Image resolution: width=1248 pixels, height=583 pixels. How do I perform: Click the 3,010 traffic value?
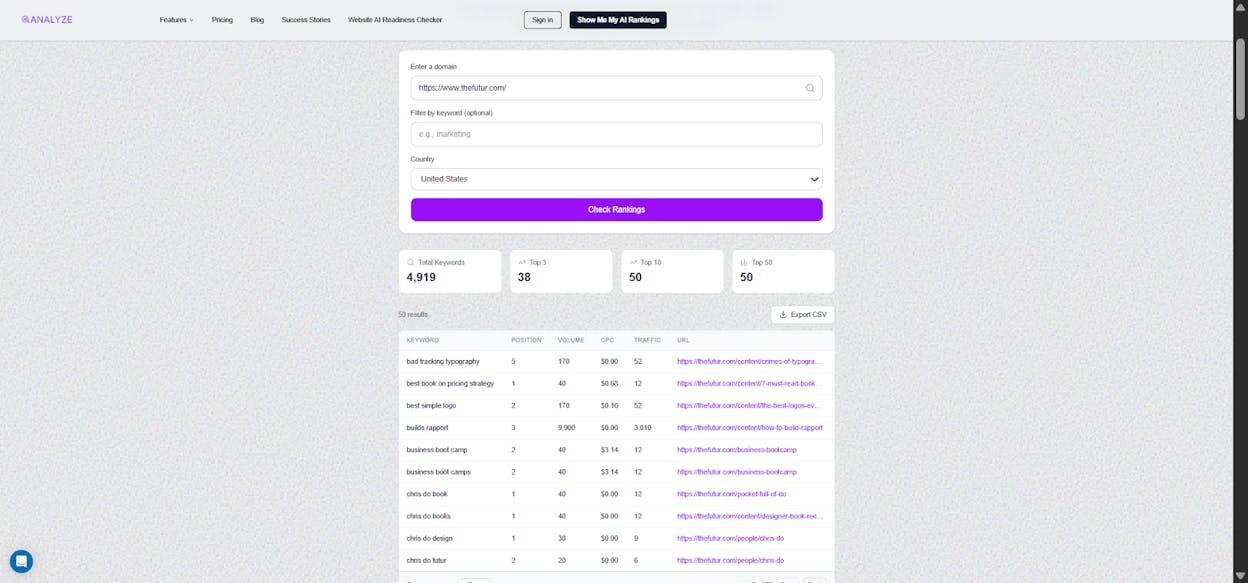(x=642, y=427)
